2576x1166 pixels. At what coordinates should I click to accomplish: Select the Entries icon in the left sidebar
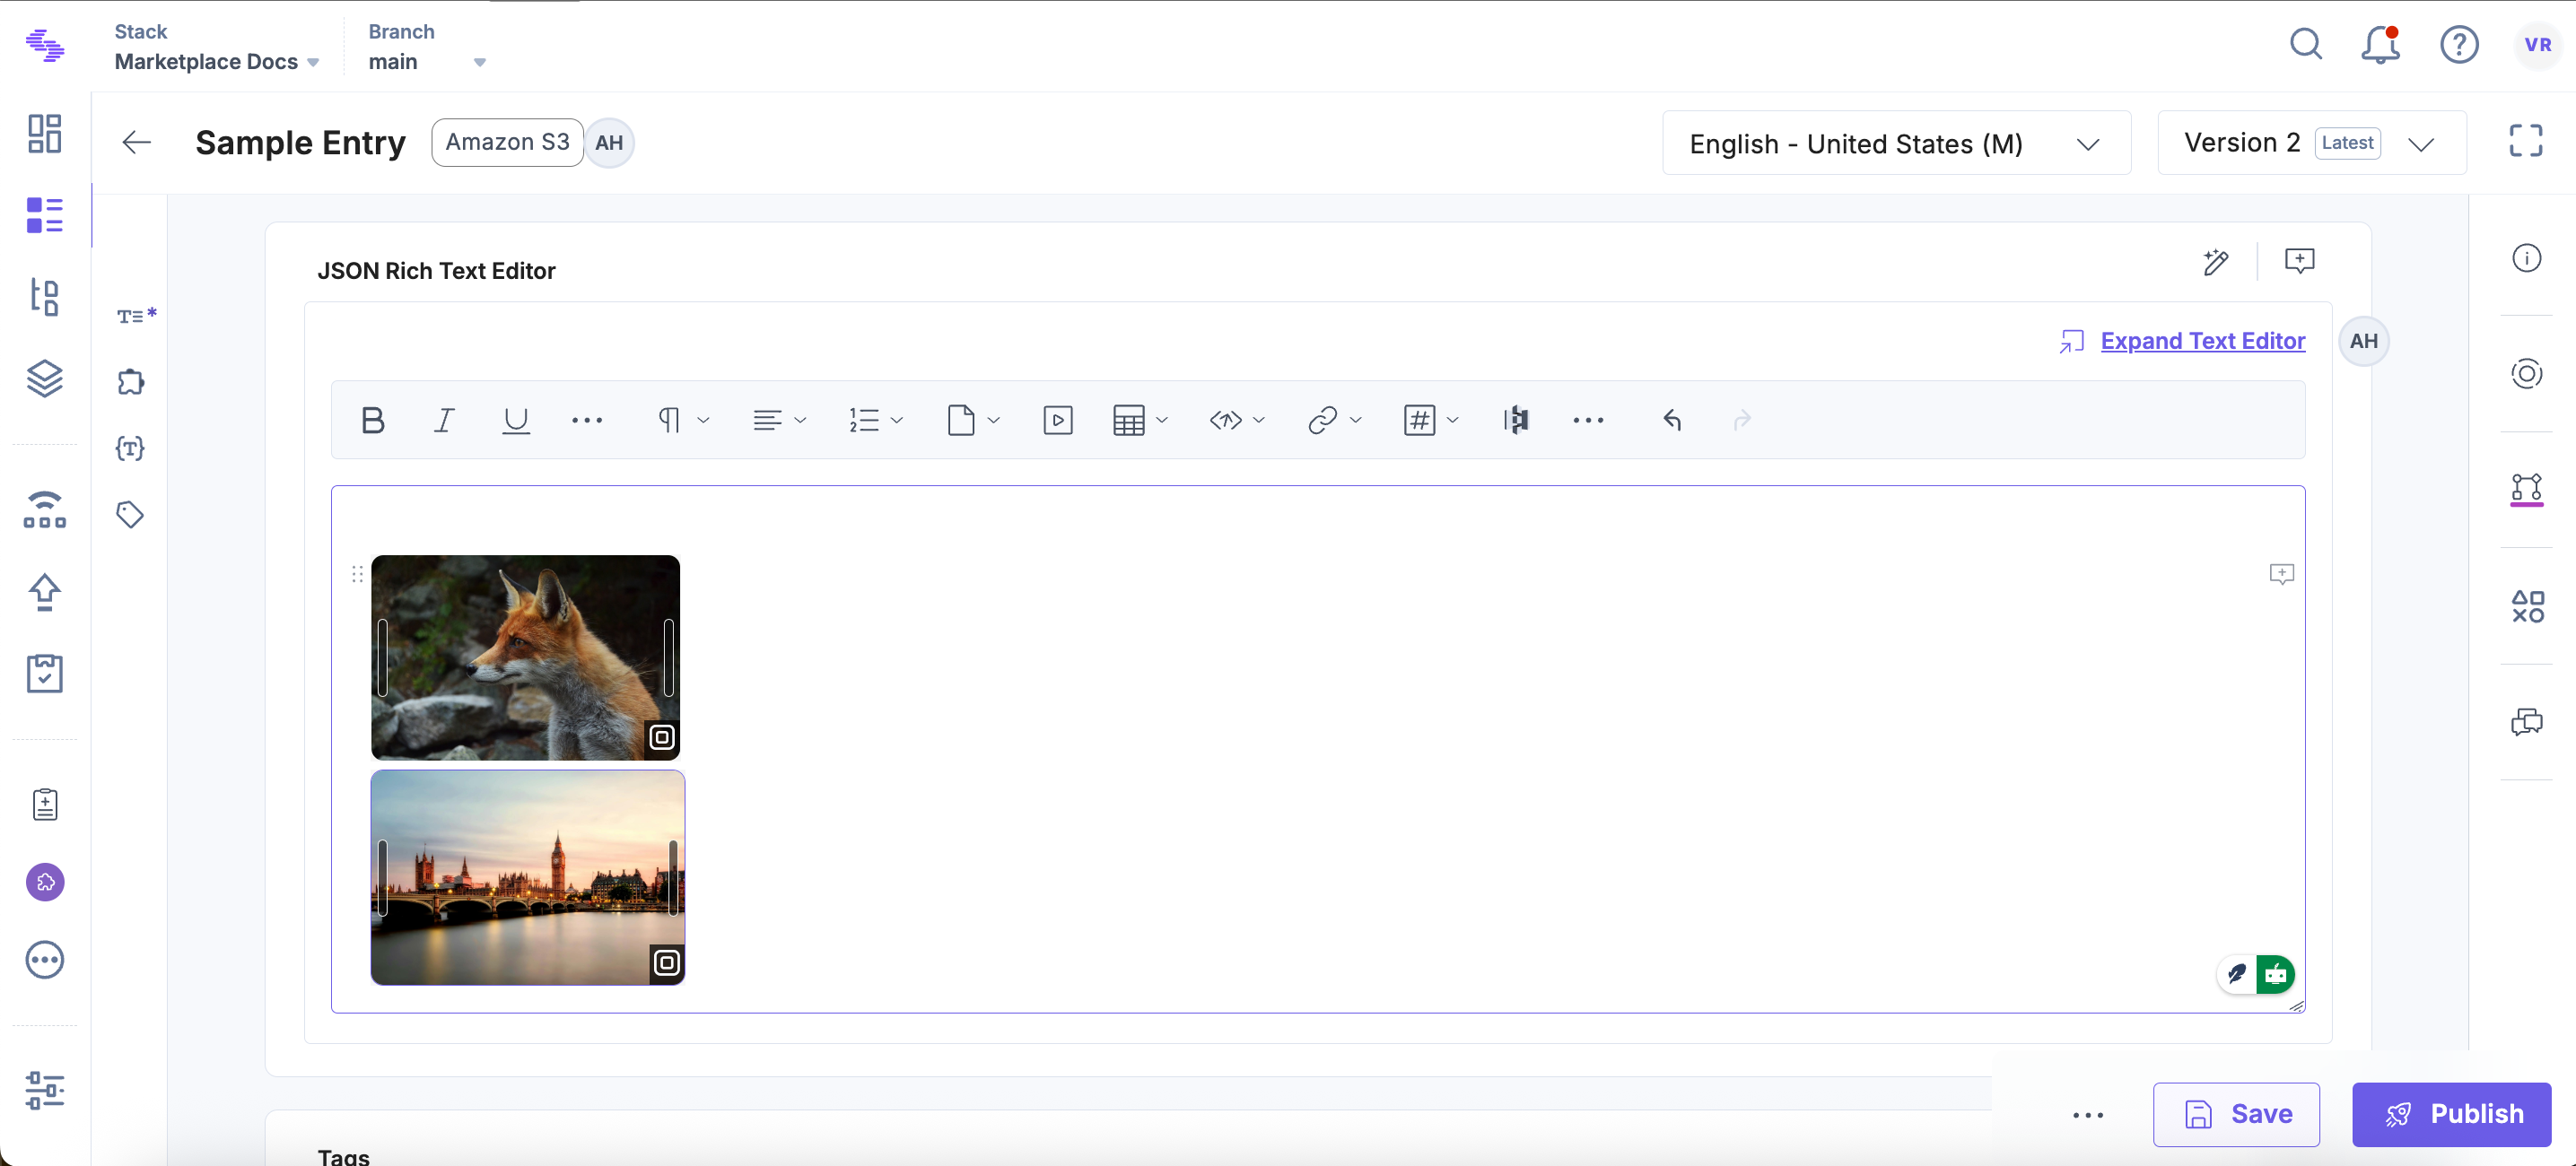point(45,216)
